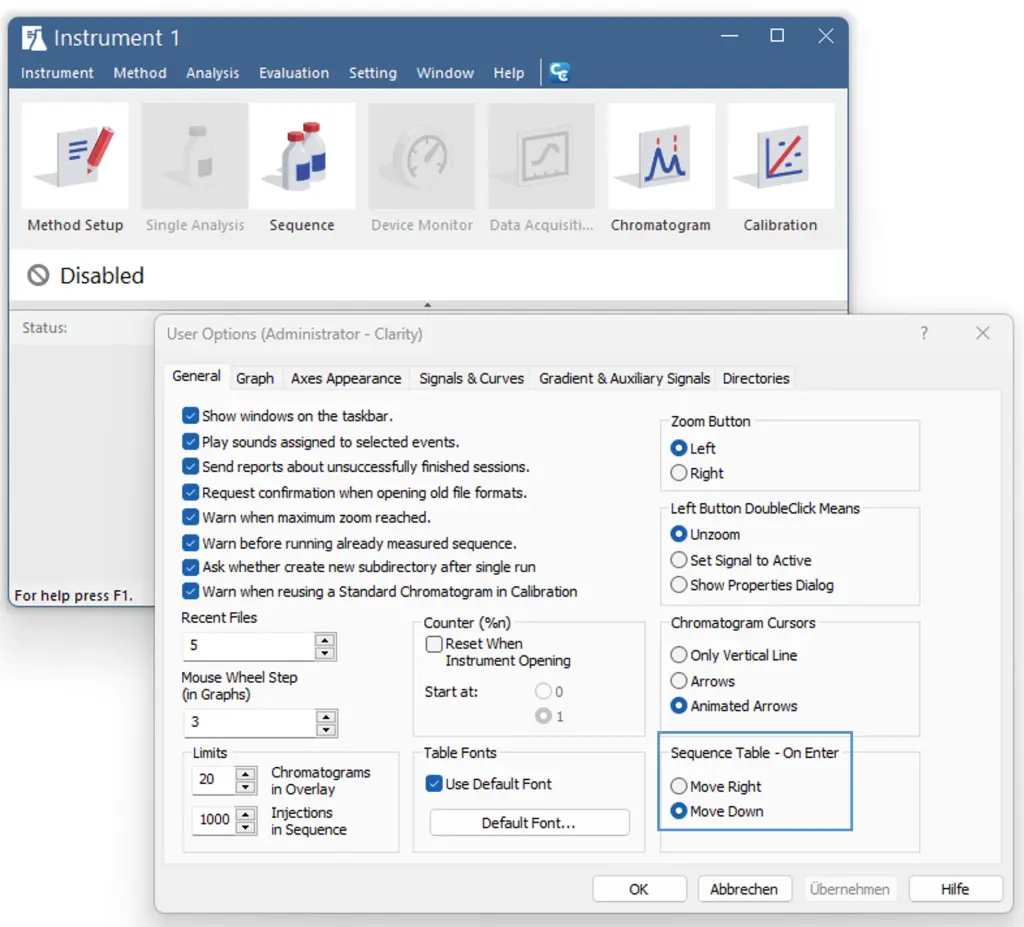Increase Chromatograms in Overlay limit
Screen dimensions: 1024x927
246,773
